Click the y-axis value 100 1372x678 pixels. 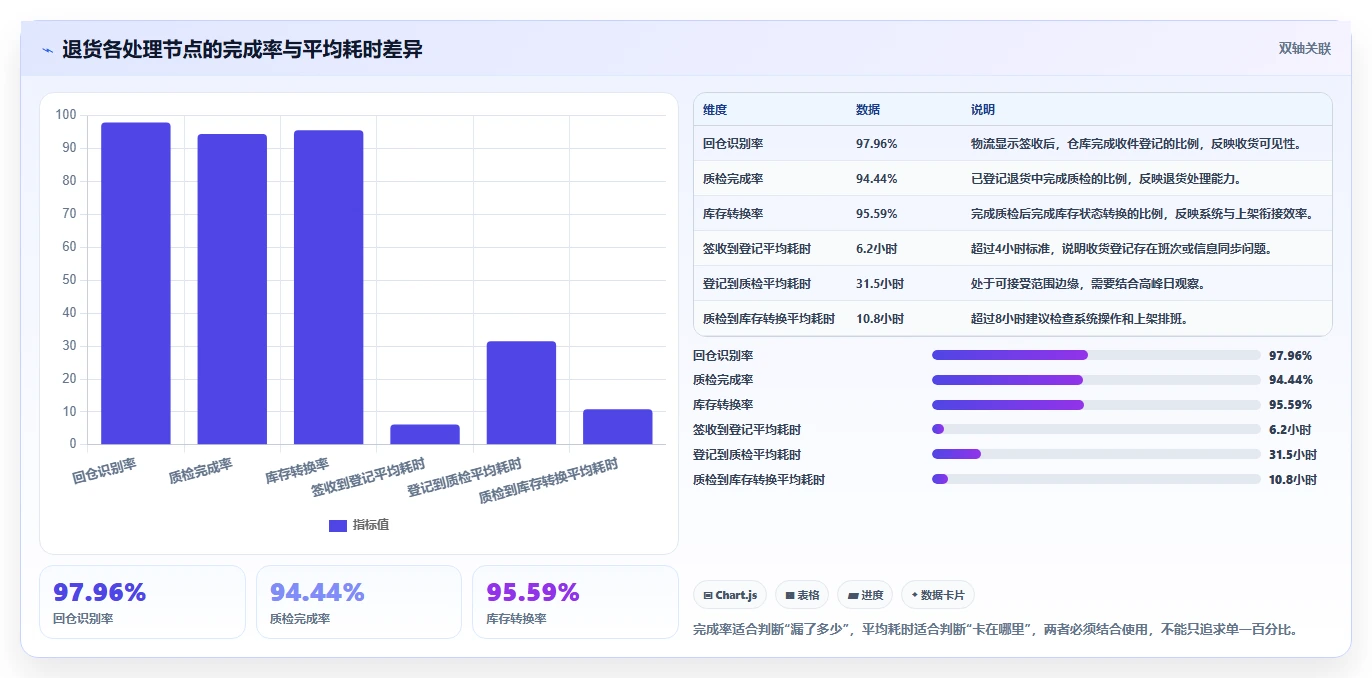(66, 115)
